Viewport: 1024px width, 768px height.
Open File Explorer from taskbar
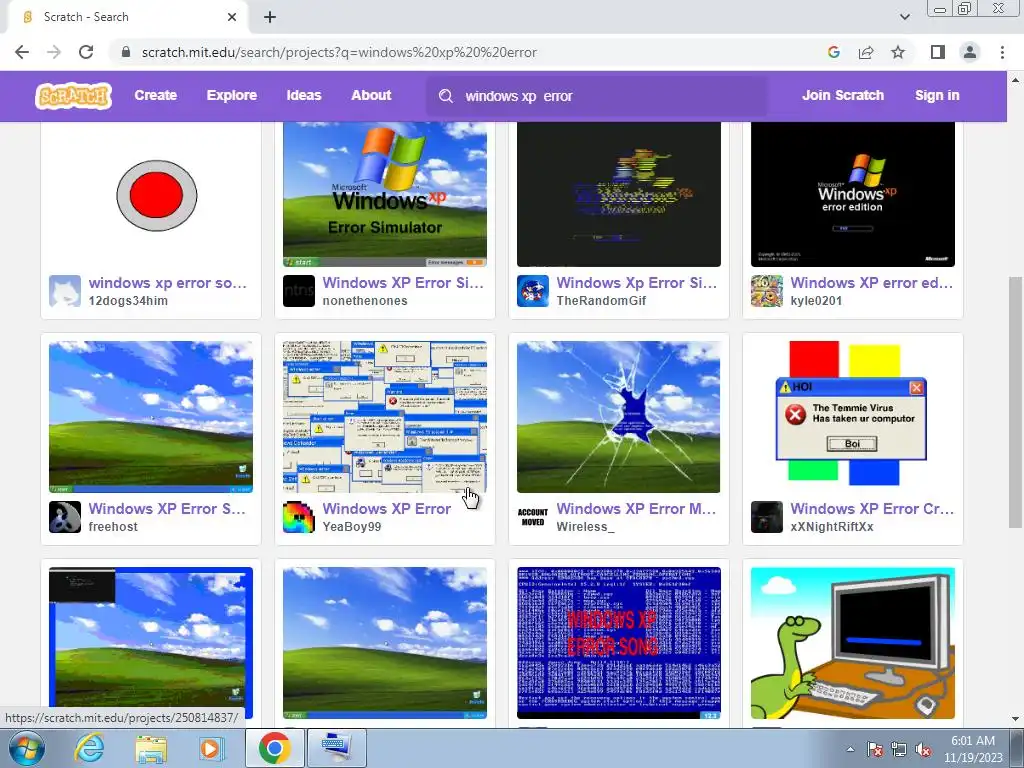click(x=151, y=749)
